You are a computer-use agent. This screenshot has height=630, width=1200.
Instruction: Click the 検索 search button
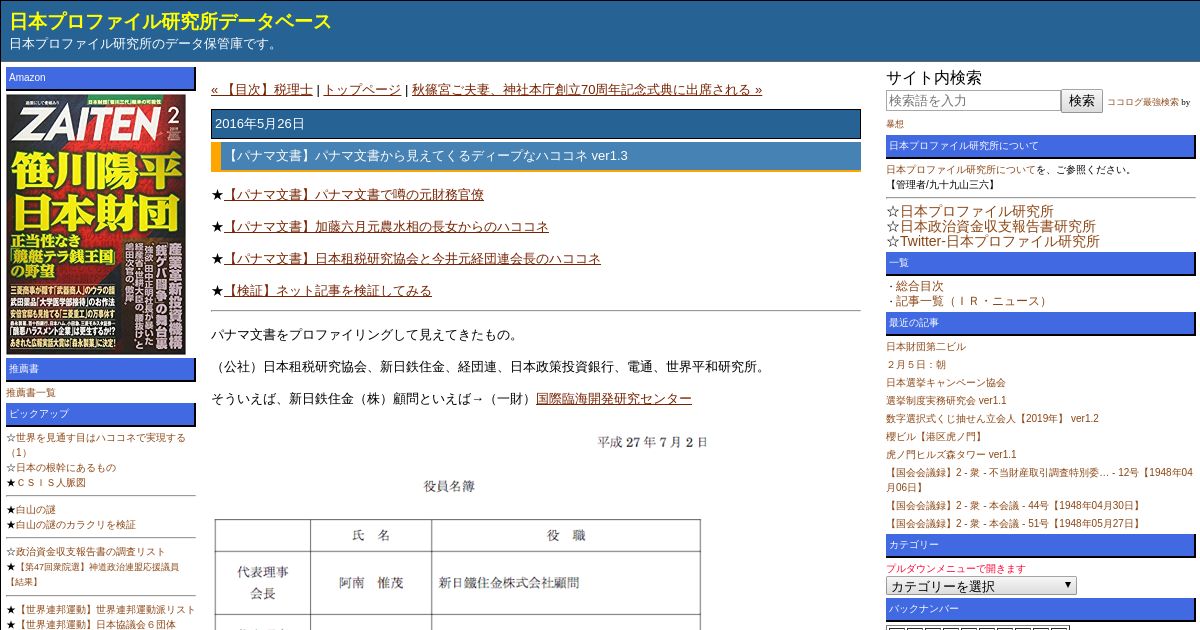coord(1082,101)
